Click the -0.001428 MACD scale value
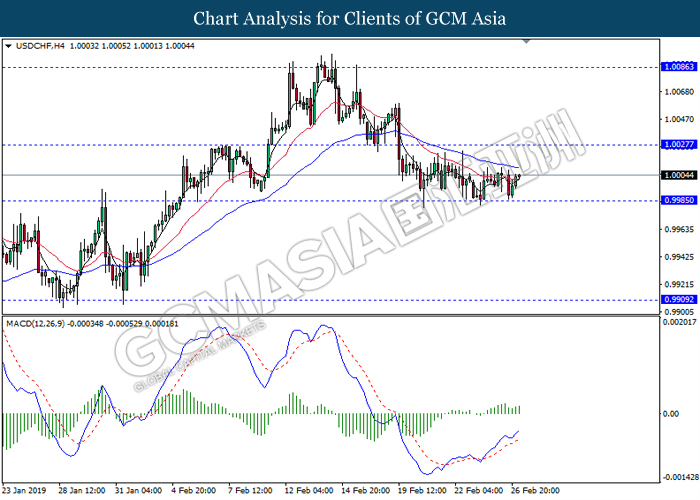Viewport: 700px width, 500px height. (680, 478)
